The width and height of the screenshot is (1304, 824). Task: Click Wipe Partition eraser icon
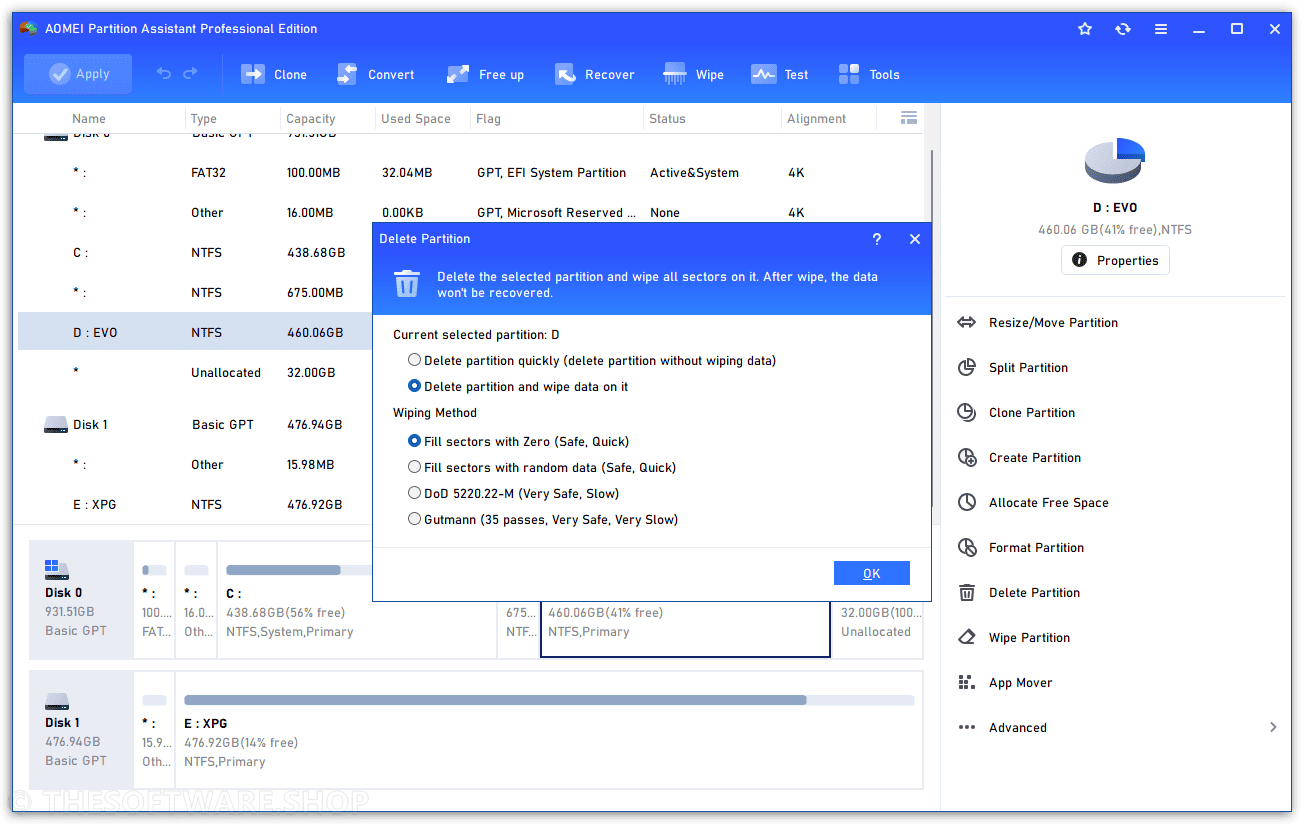(966, 637)
